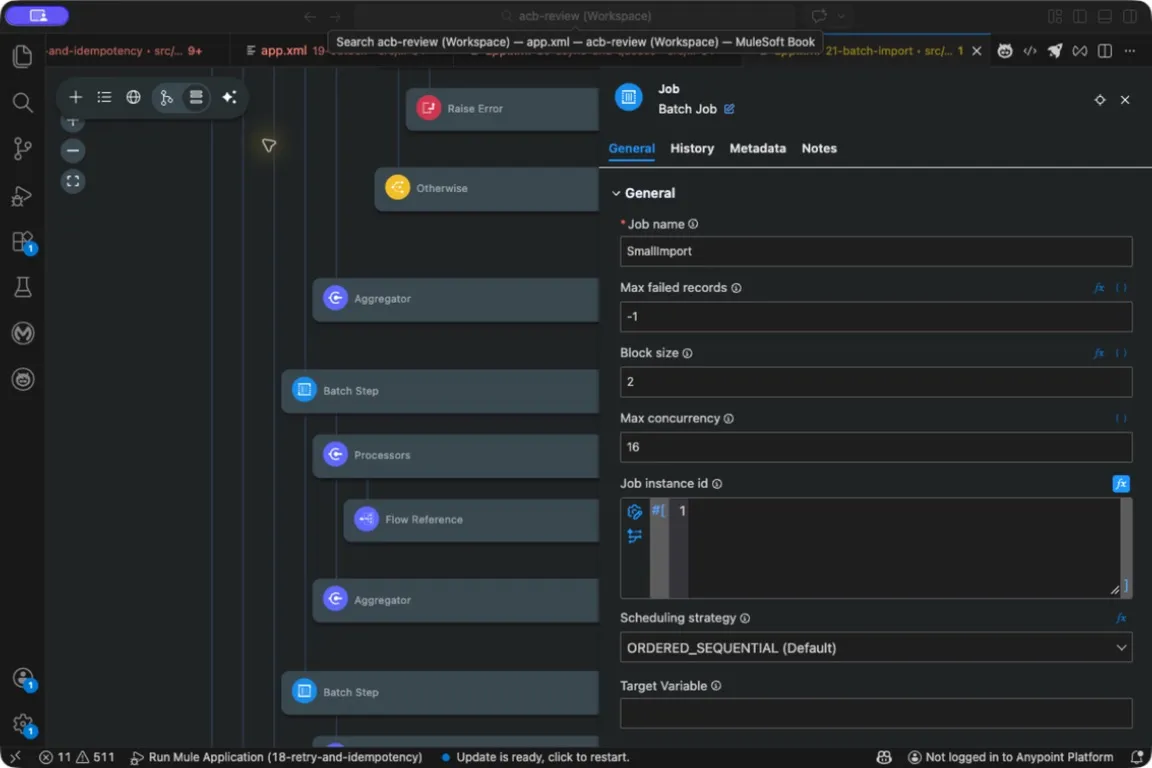Open the Manage gear menu

[x=23, y=725]
